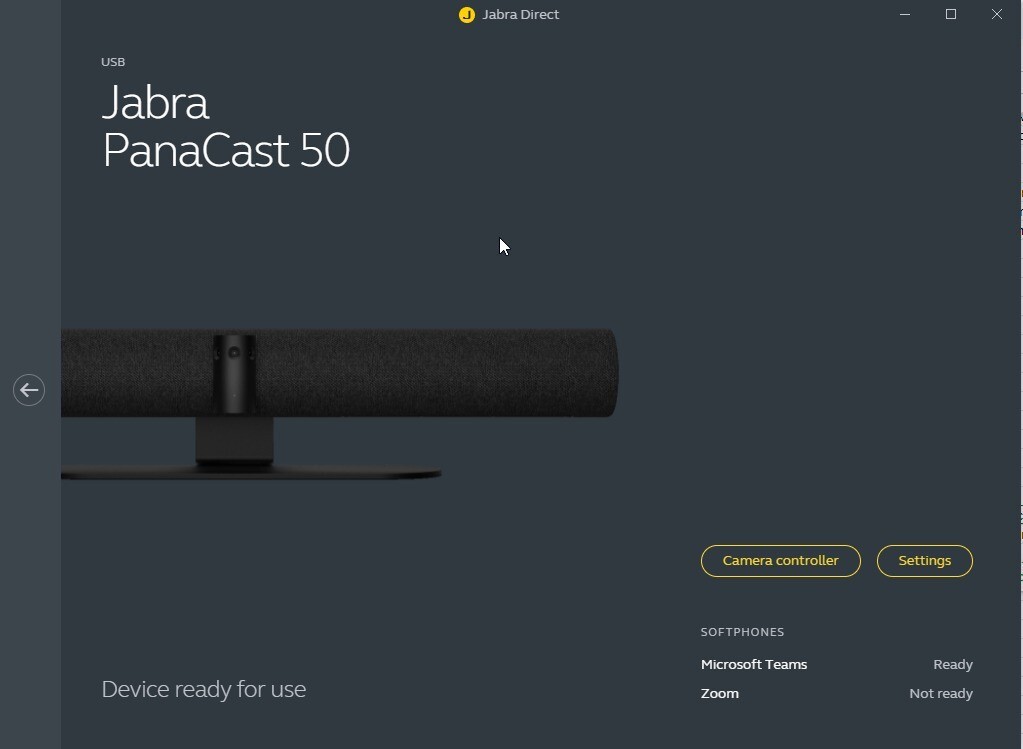
Task: Click the Ready status for Teams
Action: pos(953,664)
